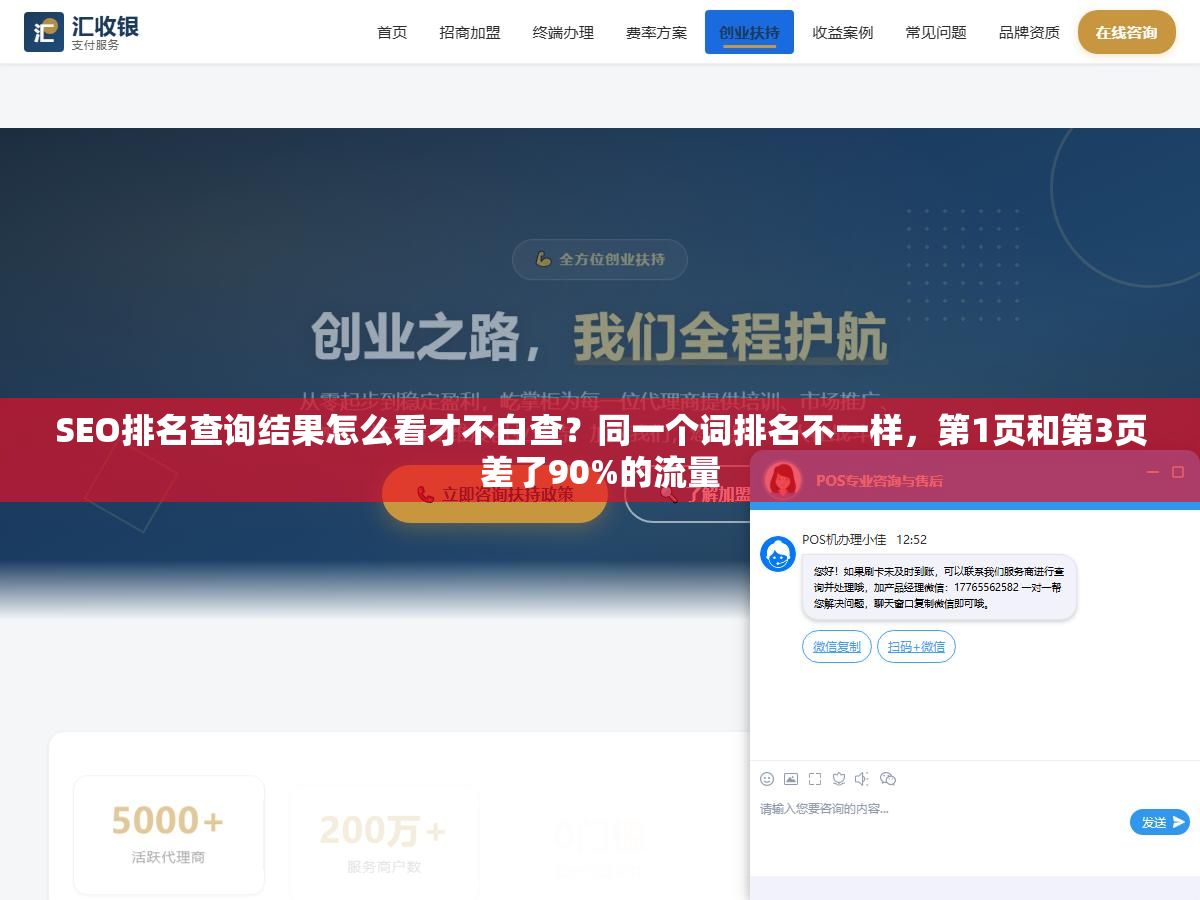
Task: Send the chat message with 发送
Action: coord(1160,822)
